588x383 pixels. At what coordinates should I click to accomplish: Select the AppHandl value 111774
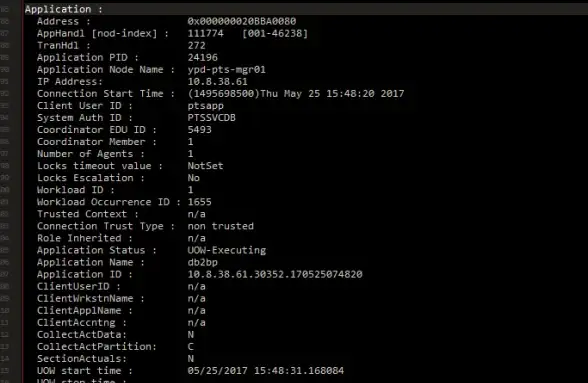pos(205,33)
